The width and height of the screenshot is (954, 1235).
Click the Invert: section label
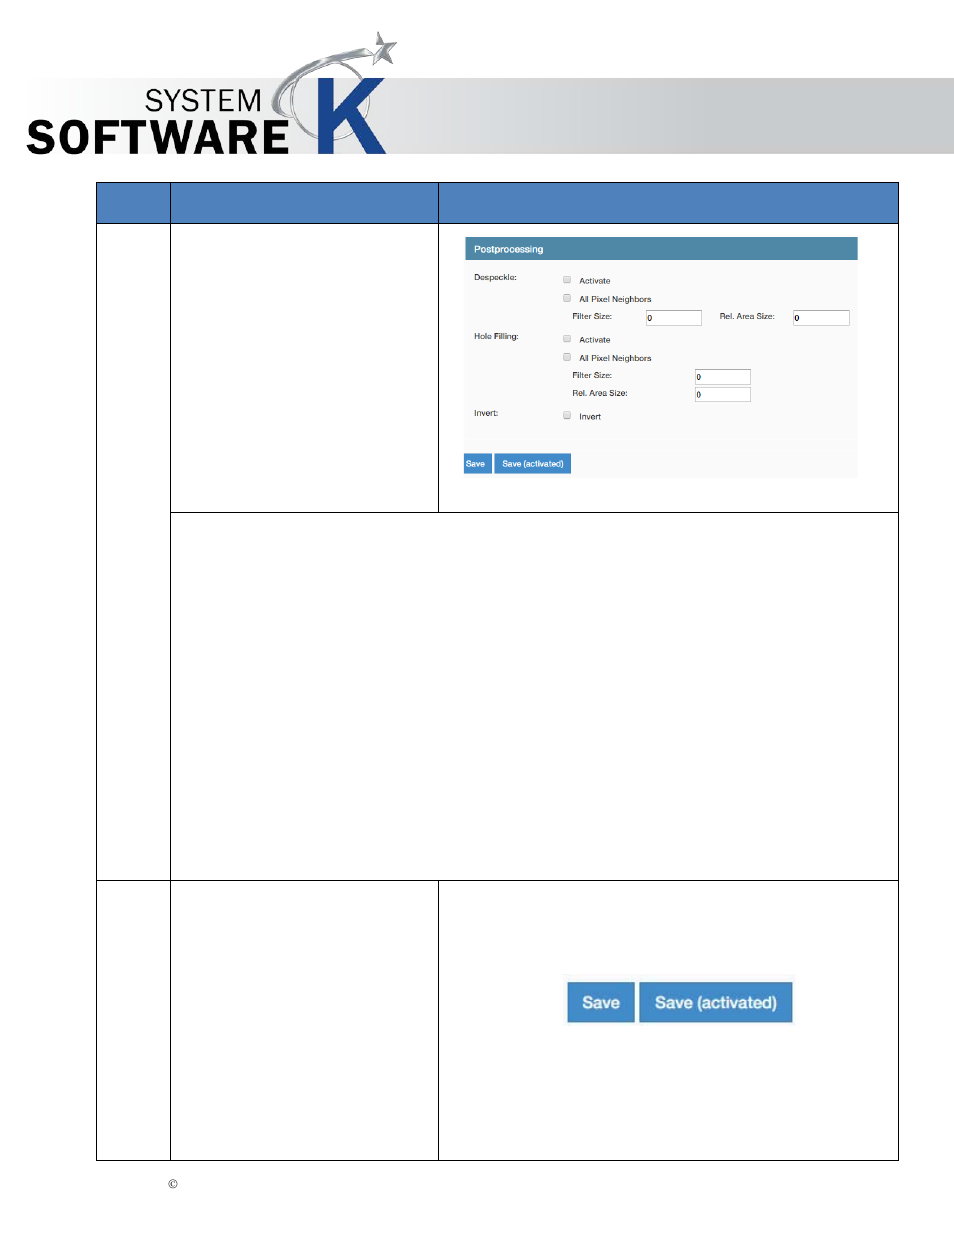pos(486,413)
